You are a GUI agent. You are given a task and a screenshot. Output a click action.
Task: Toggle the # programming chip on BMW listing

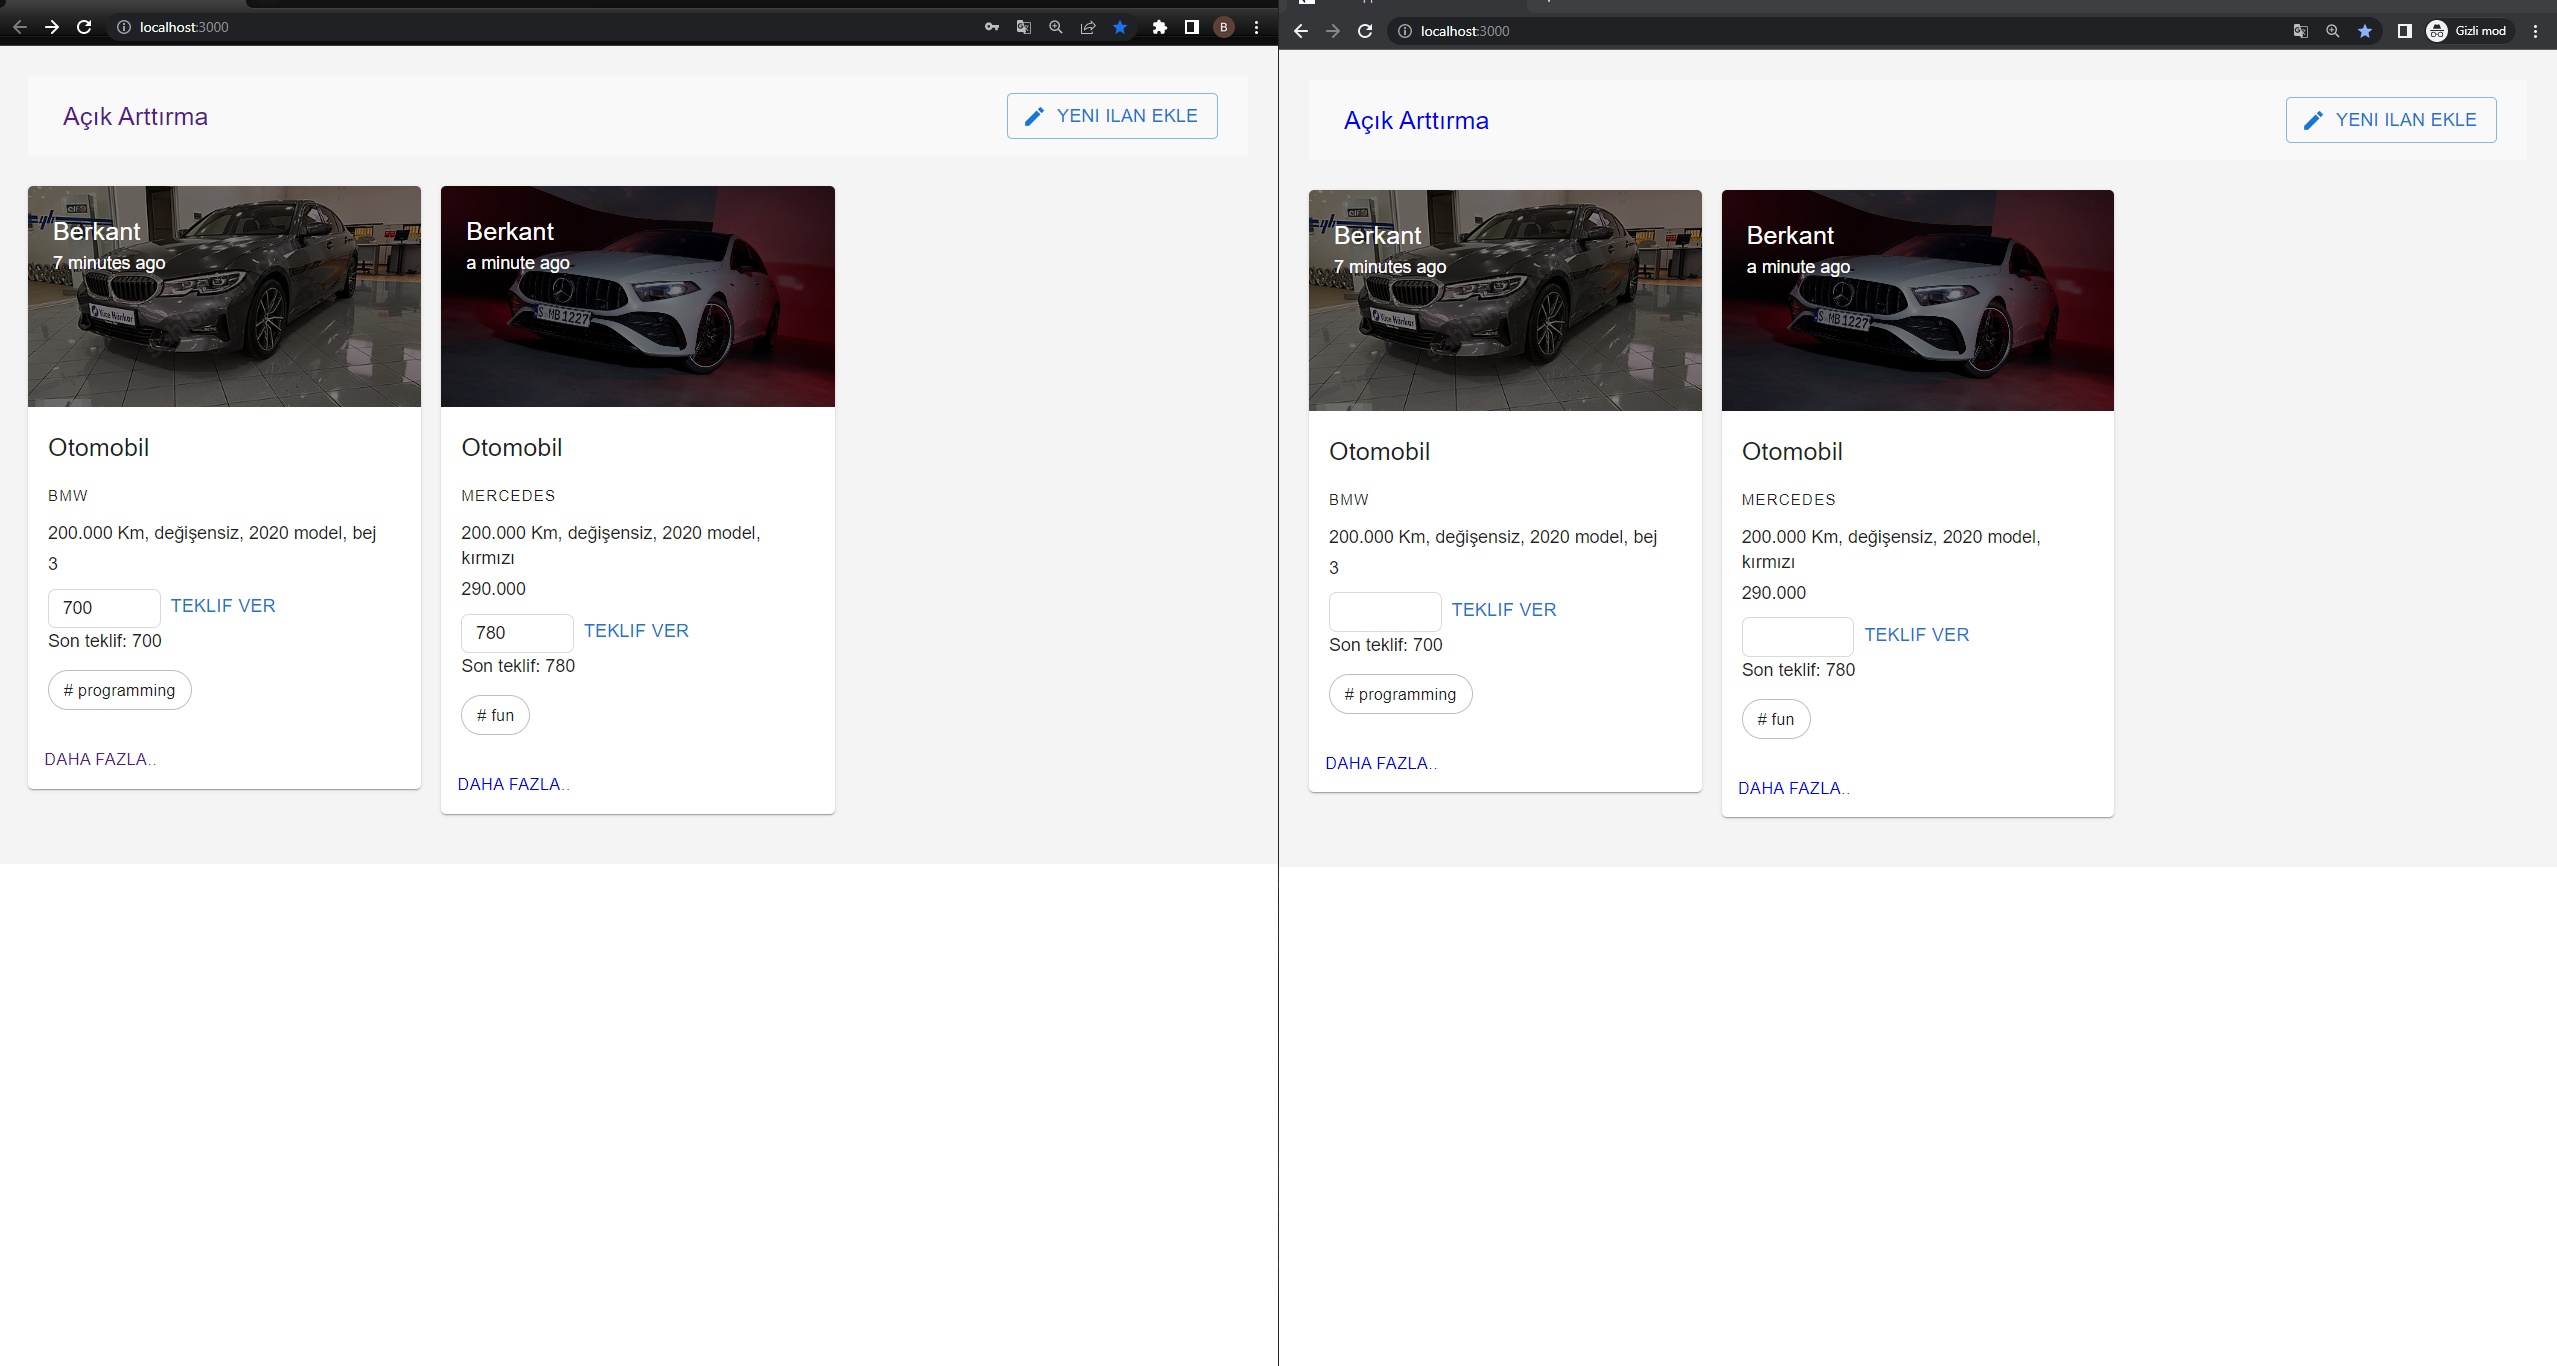pyautogui.click(x=119, y=689)
